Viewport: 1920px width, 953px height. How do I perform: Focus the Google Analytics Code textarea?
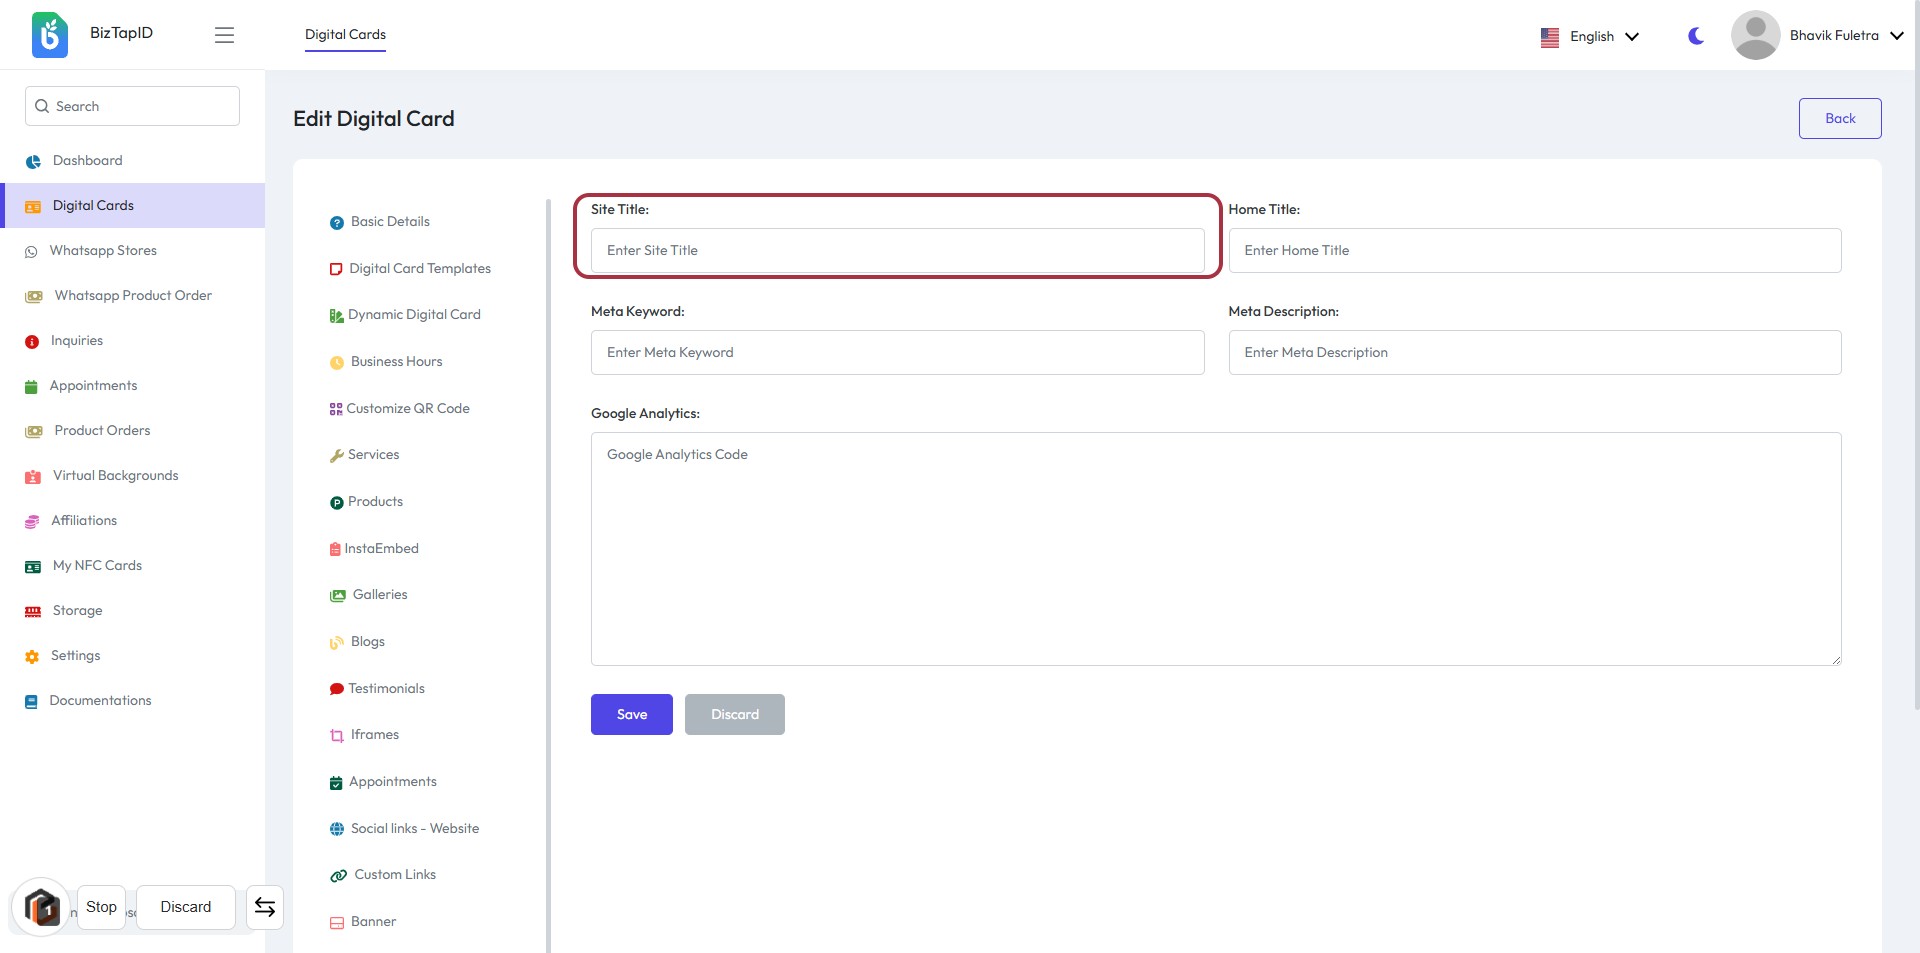pyautogui.click(x=1215, y=548)
